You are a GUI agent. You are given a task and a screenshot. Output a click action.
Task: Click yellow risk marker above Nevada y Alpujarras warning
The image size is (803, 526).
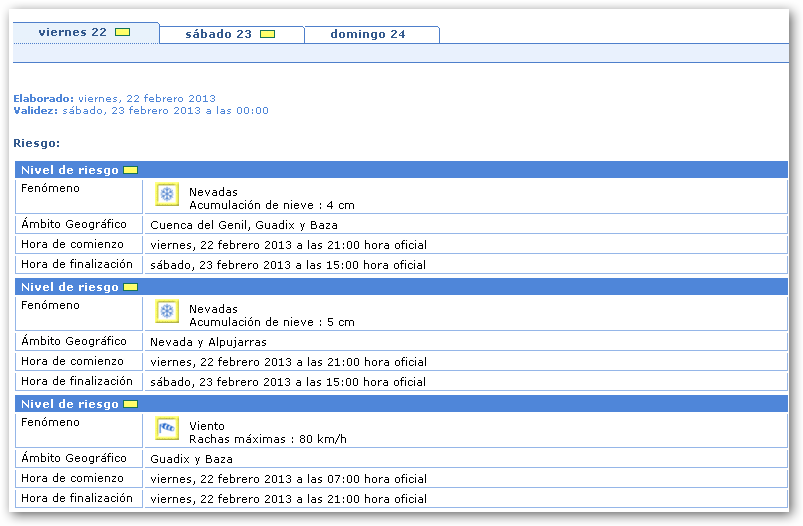(x=130, y=287)
